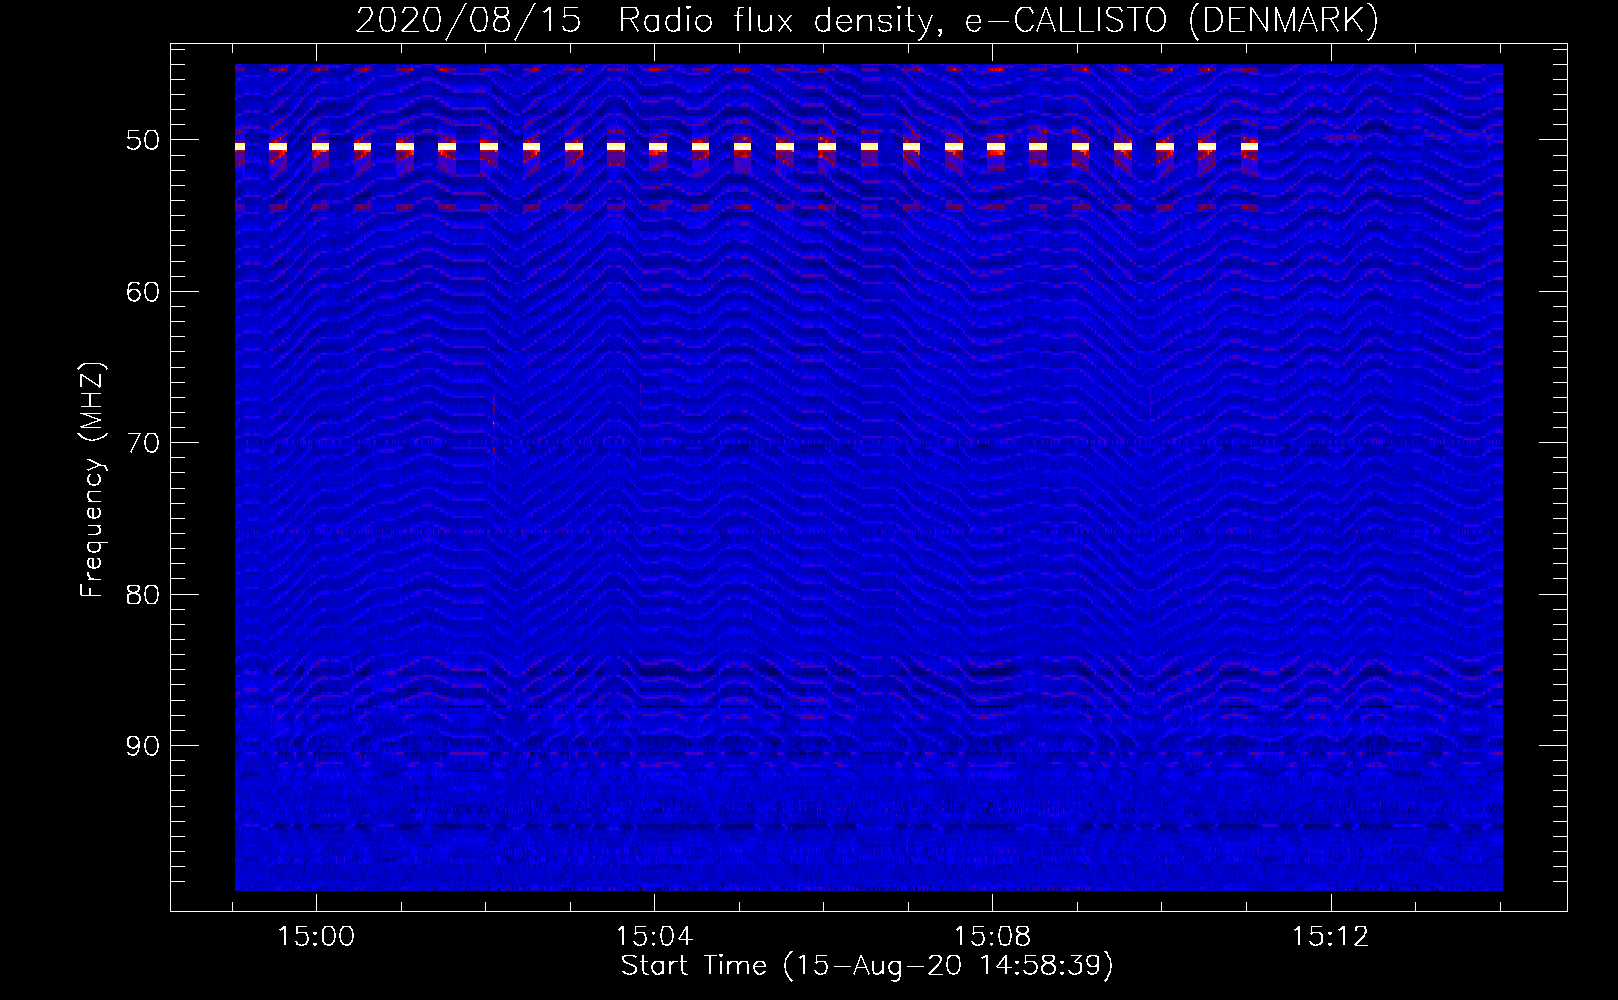1618x1000 pixels.
Task: Click the plot title '2020/08/15 Radio flux density, e-CALLISTO (DENMARK)'
Action: (x=867, y=21)
